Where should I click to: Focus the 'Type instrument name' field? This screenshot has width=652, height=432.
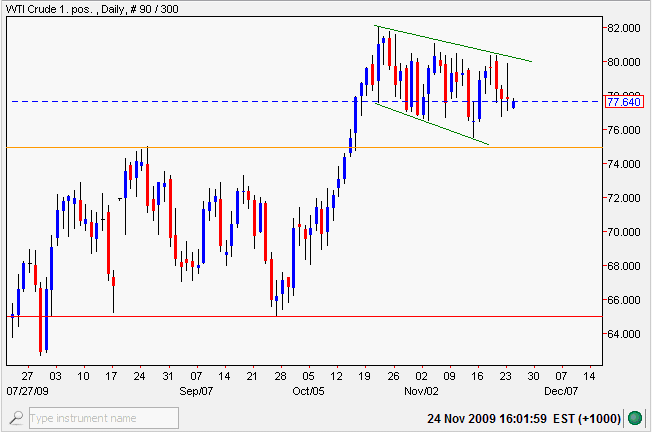point(104,418)
